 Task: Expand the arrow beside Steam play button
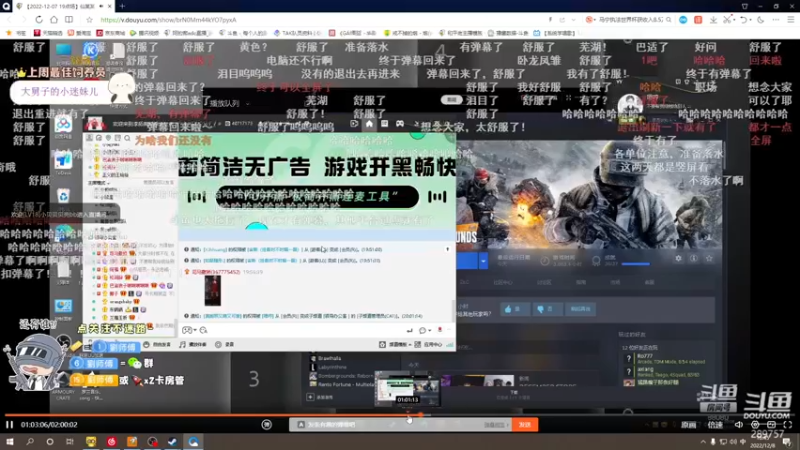(x=483, y=260)
